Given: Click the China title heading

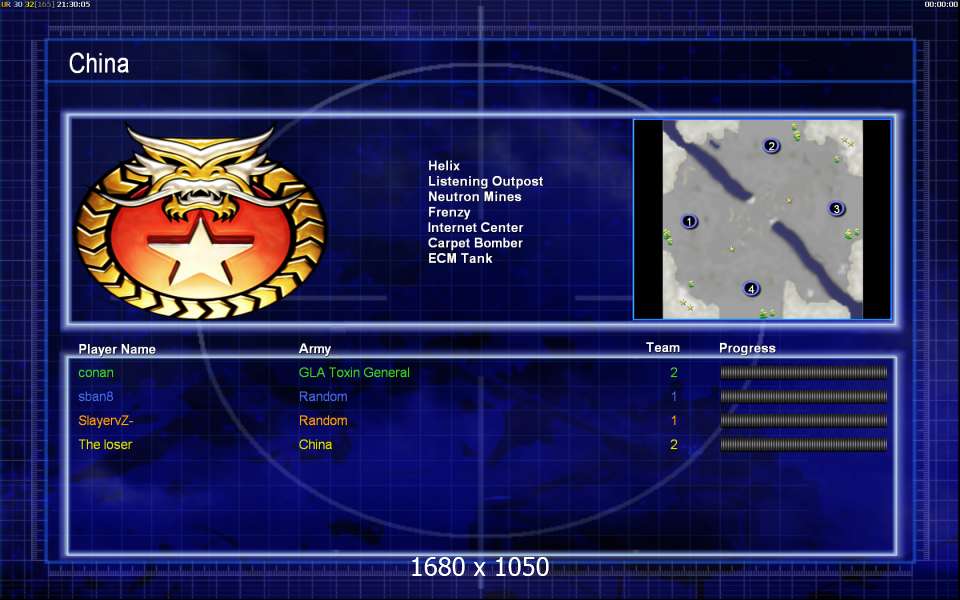Looking at the screenshot, I should (99, 63).
